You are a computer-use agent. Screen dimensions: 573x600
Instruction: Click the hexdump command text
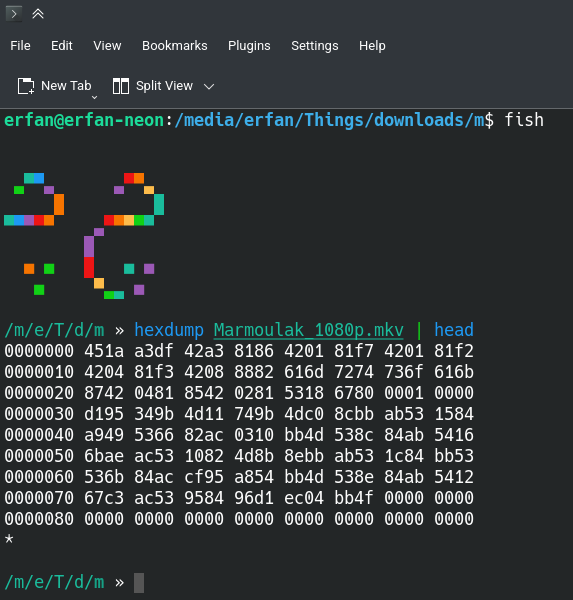[169, 330]
